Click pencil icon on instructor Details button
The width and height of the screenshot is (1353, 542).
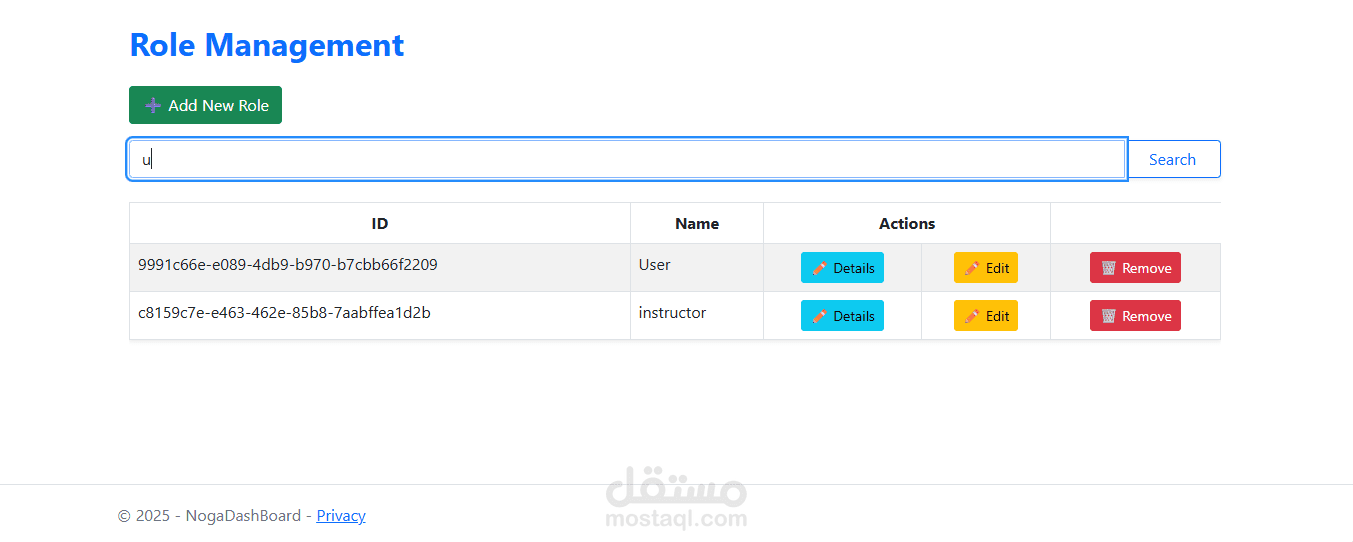click(819, 316)
